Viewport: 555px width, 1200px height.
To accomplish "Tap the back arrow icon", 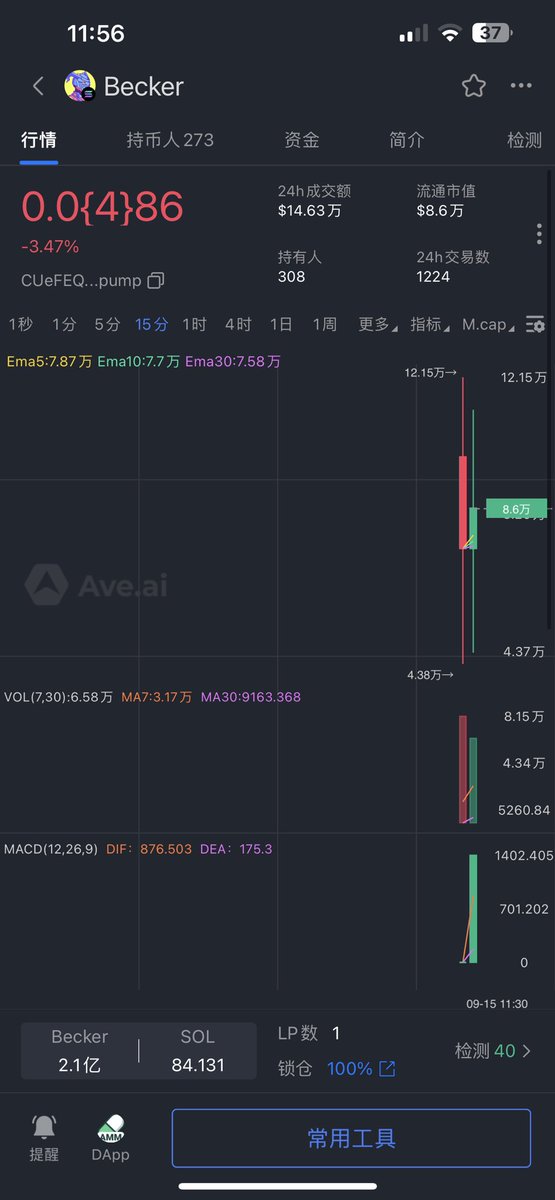I will click(x=38, y=86).
